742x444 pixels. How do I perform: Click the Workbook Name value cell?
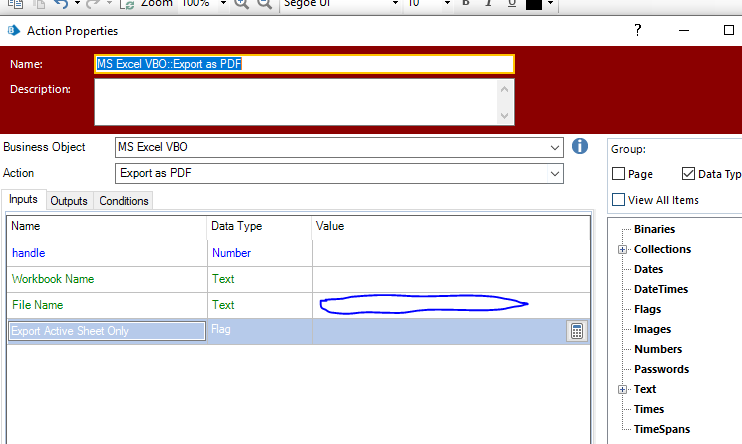tap(451, 279)
